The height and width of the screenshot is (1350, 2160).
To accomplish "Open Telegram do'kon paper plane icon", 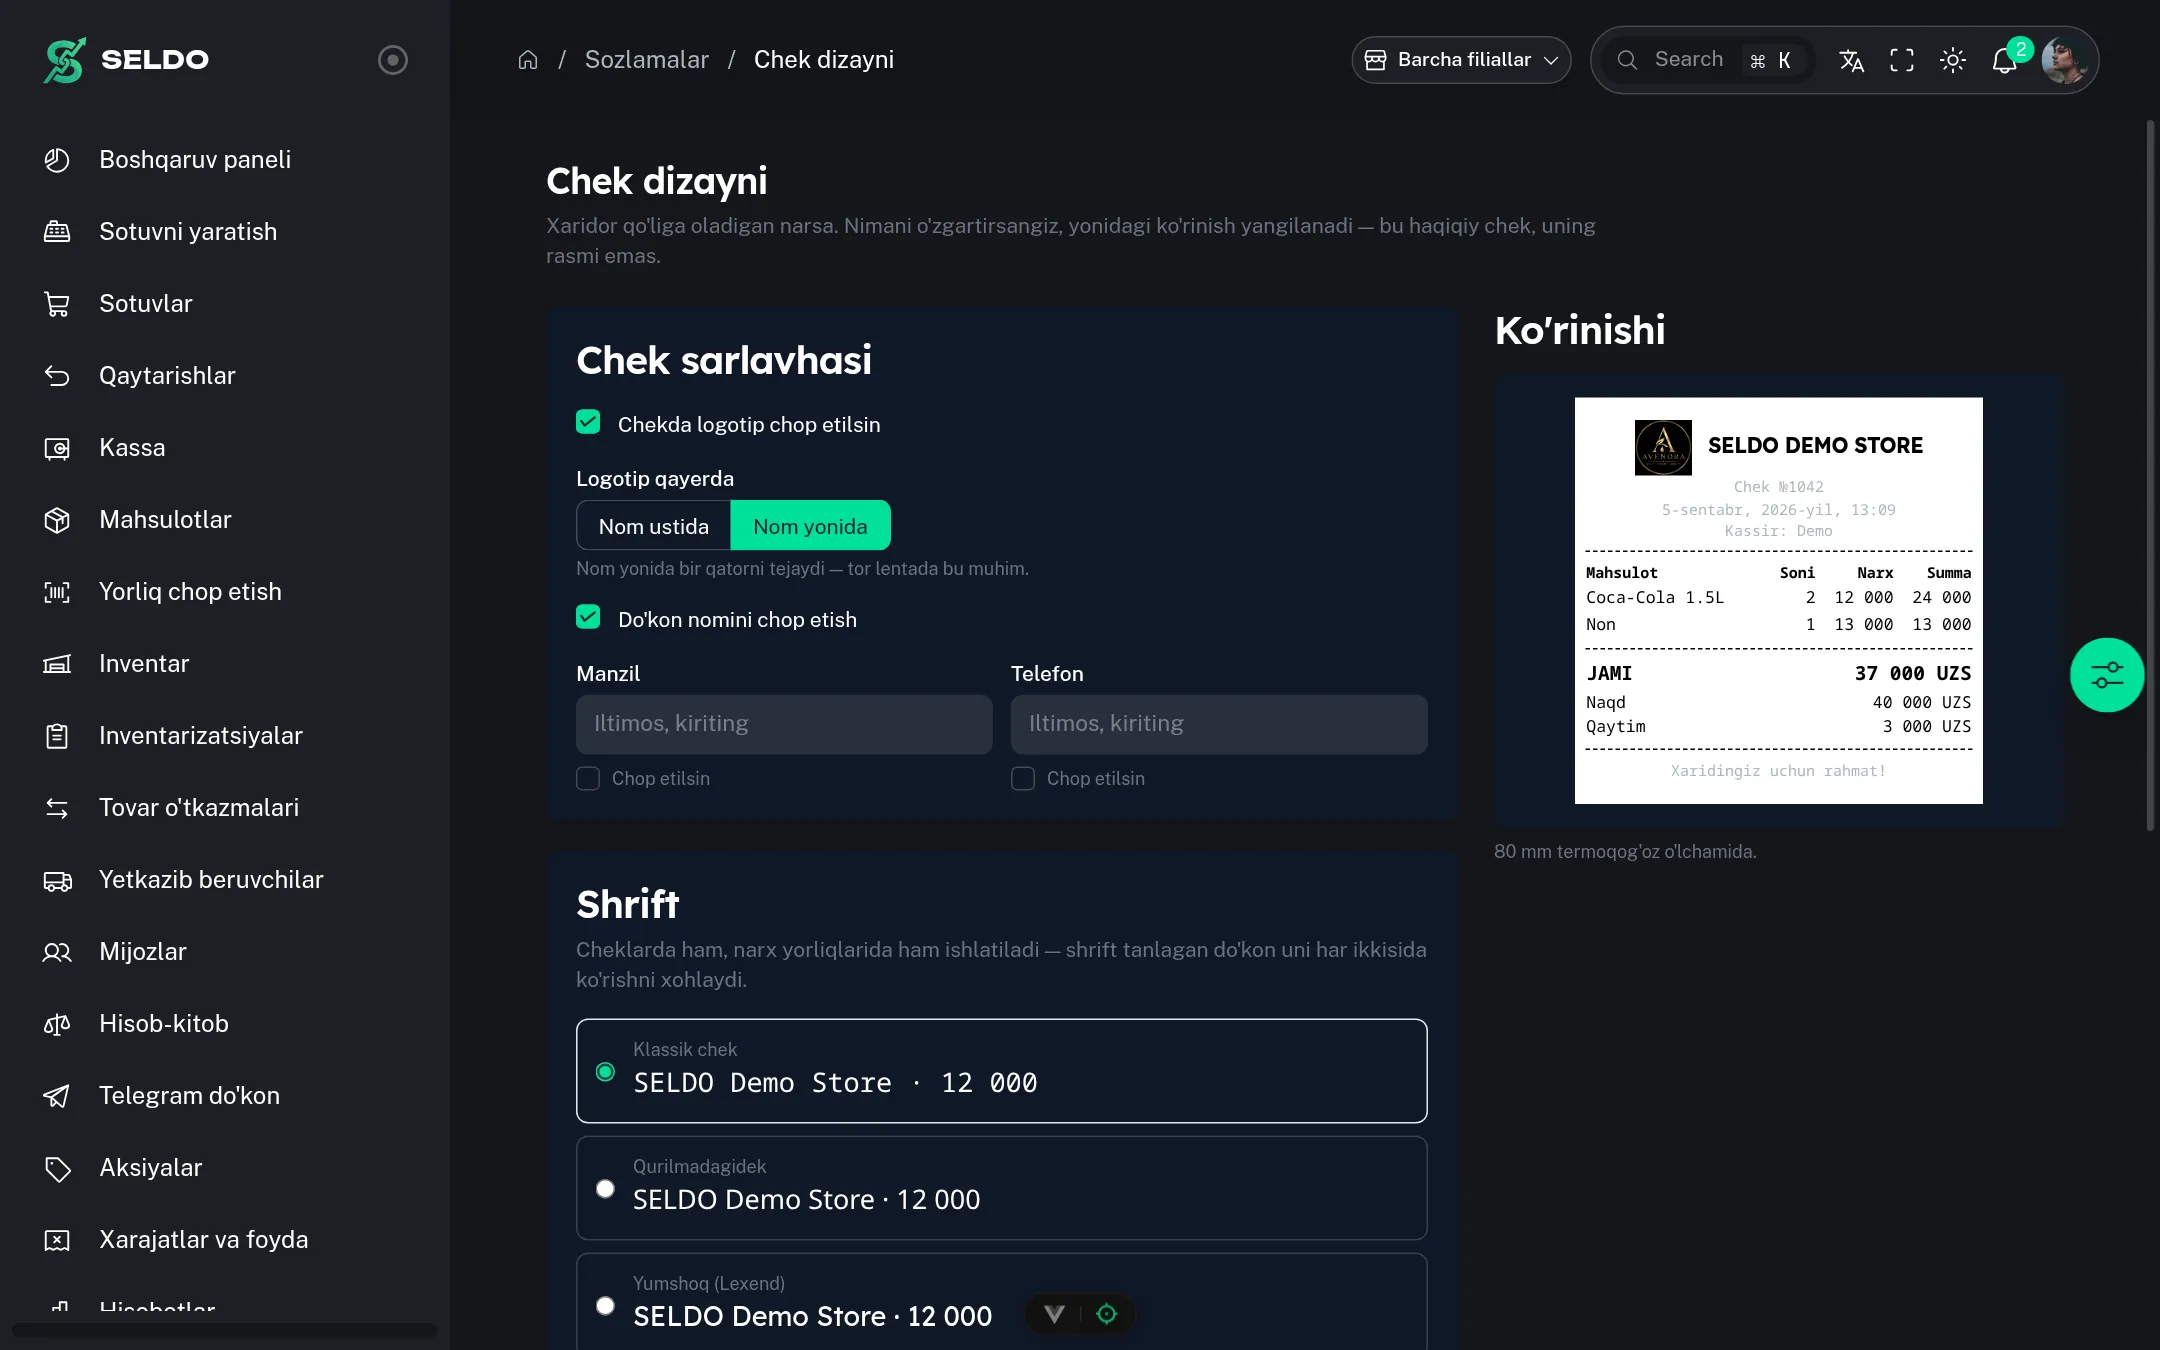I will (x=57, y=1096).
